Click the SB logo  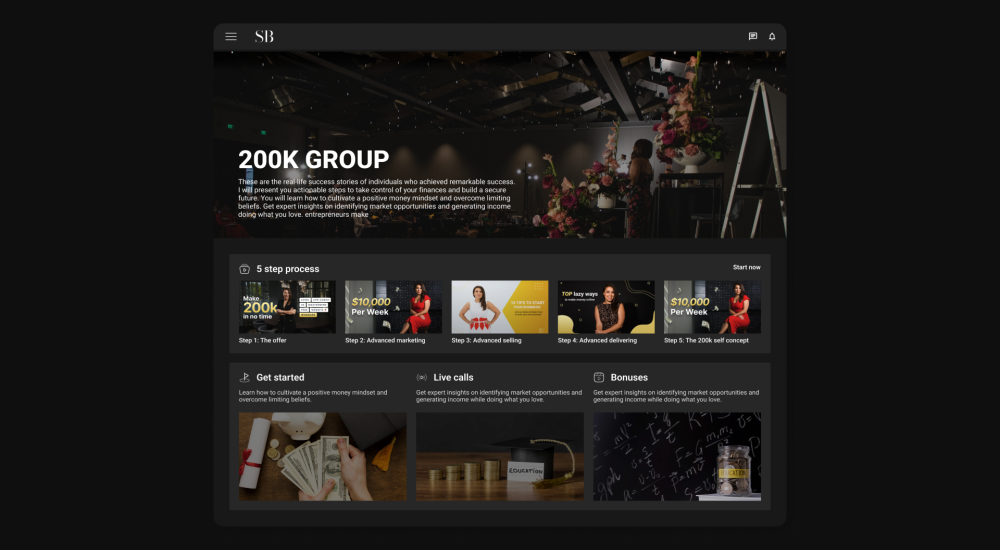264,36
